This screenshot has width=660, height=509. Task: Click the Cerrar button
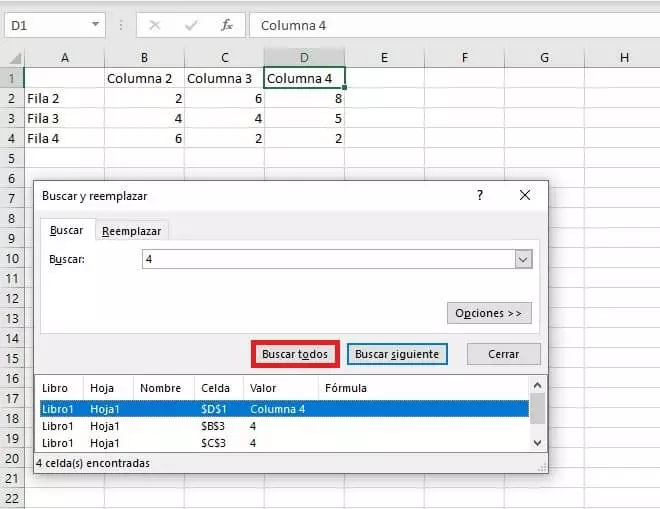[x=503, y=354]
